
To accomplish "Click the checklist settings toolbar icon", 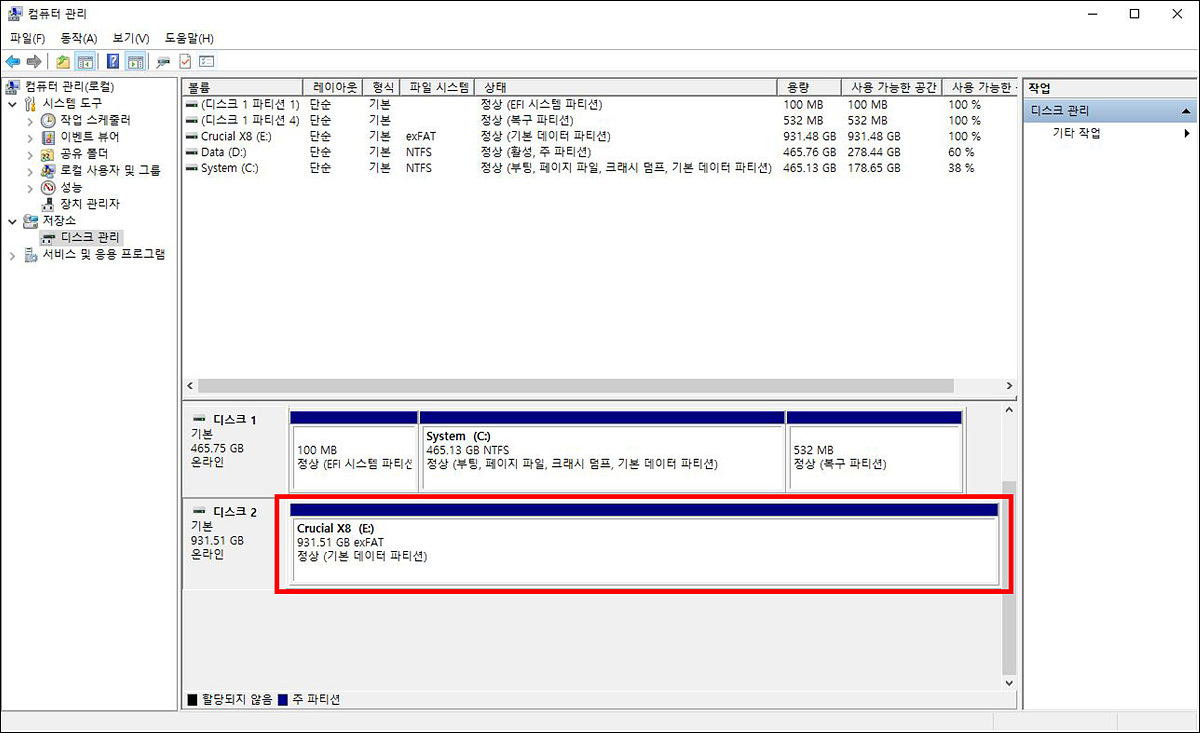I will click(x=206, y=61).
